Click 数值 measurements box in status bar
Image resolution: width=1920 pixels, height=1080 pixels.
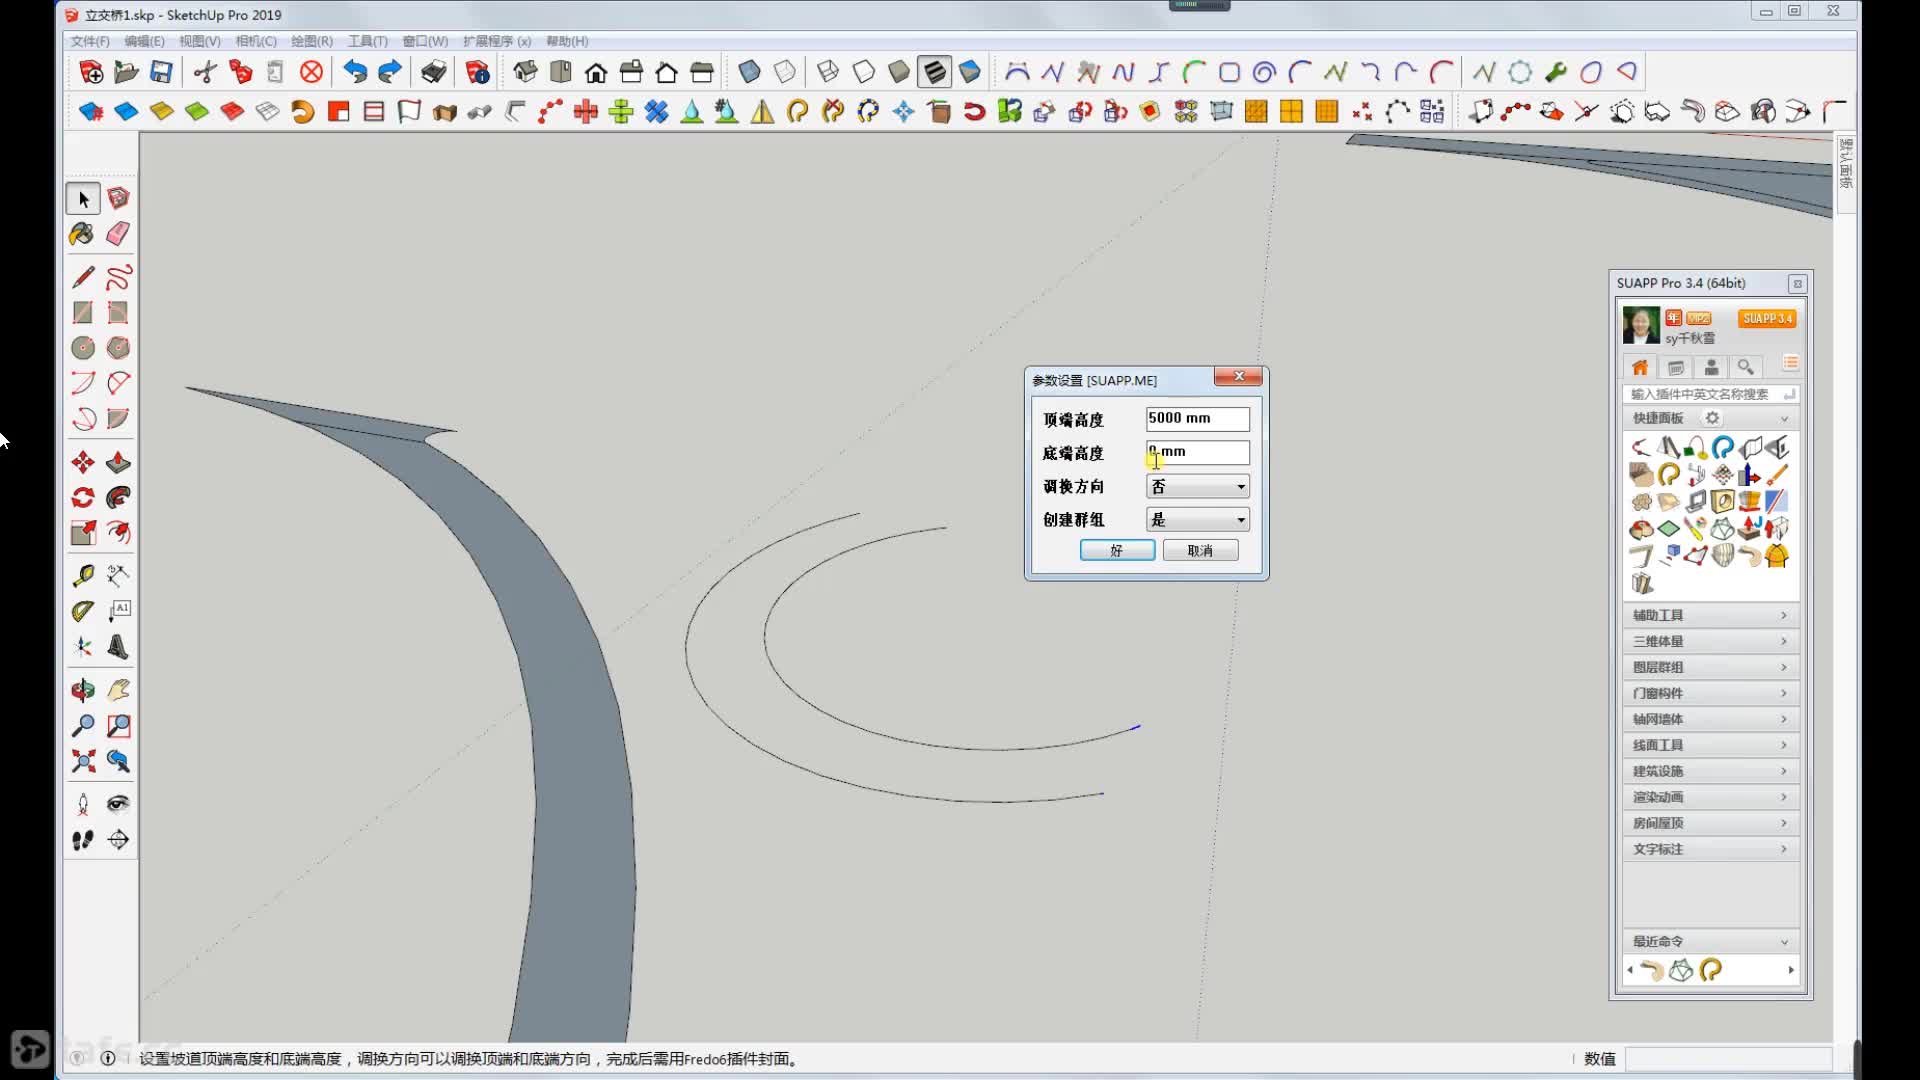1728,1059
